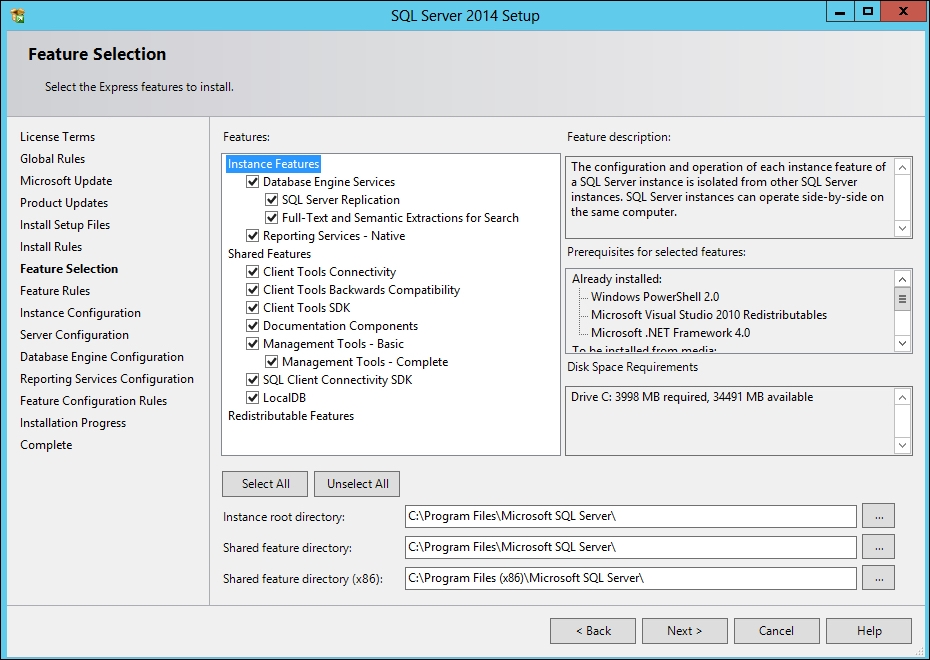Image resolution: width=930 pixels, height=660 pixels.
Task: Toggle SQL Server Replication checkbox
Action: [272, 200]
